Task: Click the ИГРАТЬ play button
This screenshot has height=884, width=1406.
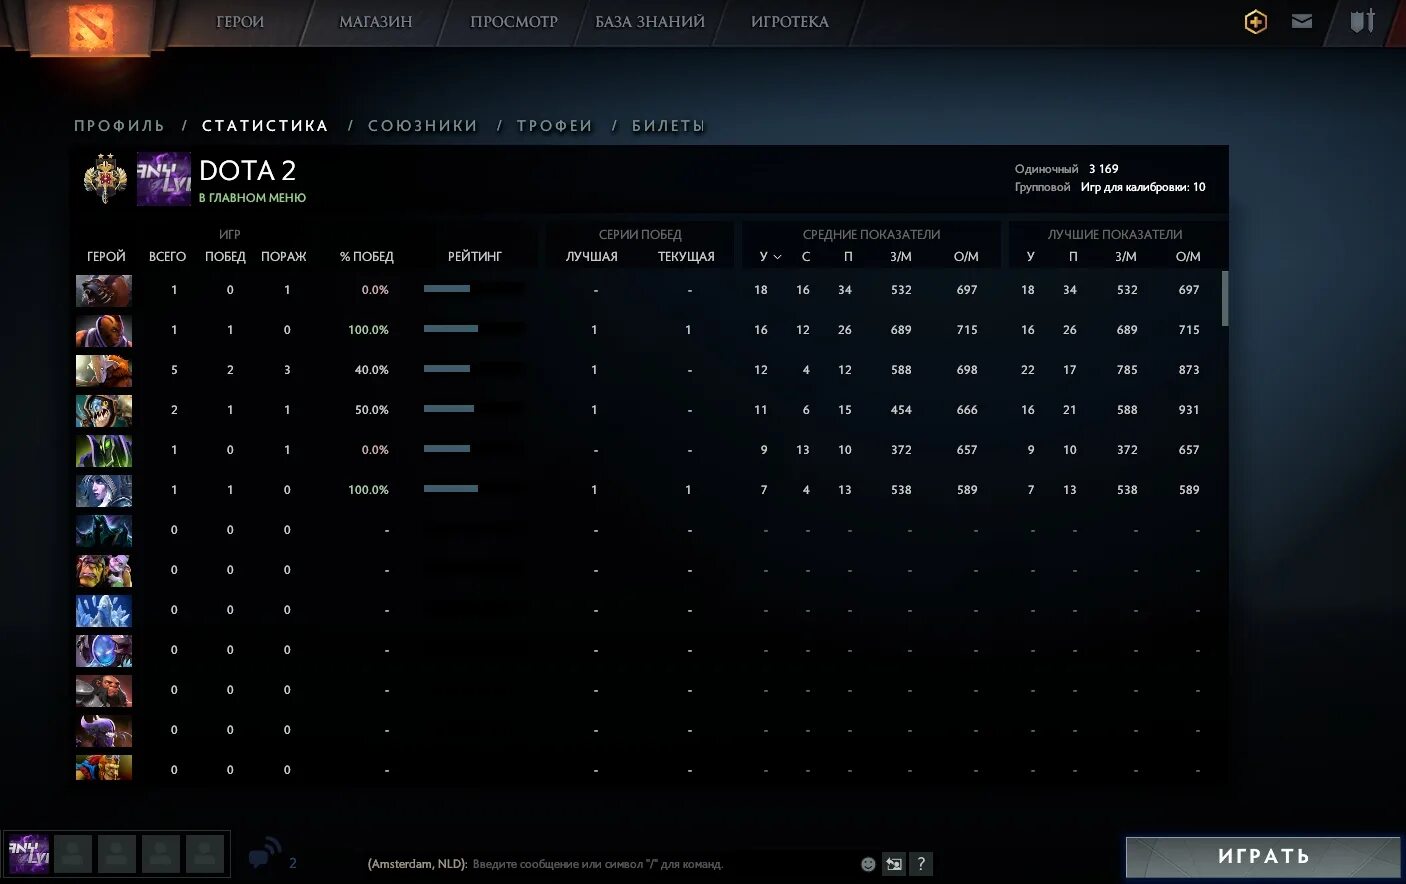Action: 1263,857
